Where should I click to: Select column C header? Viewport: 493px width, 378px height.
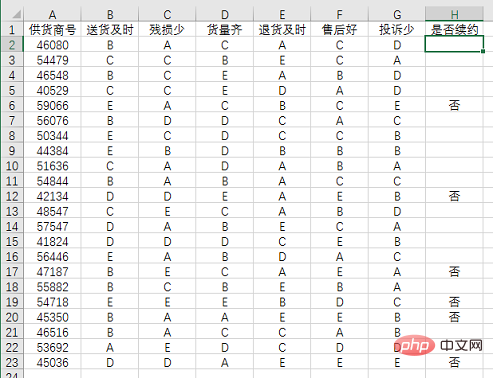(167, 14)
